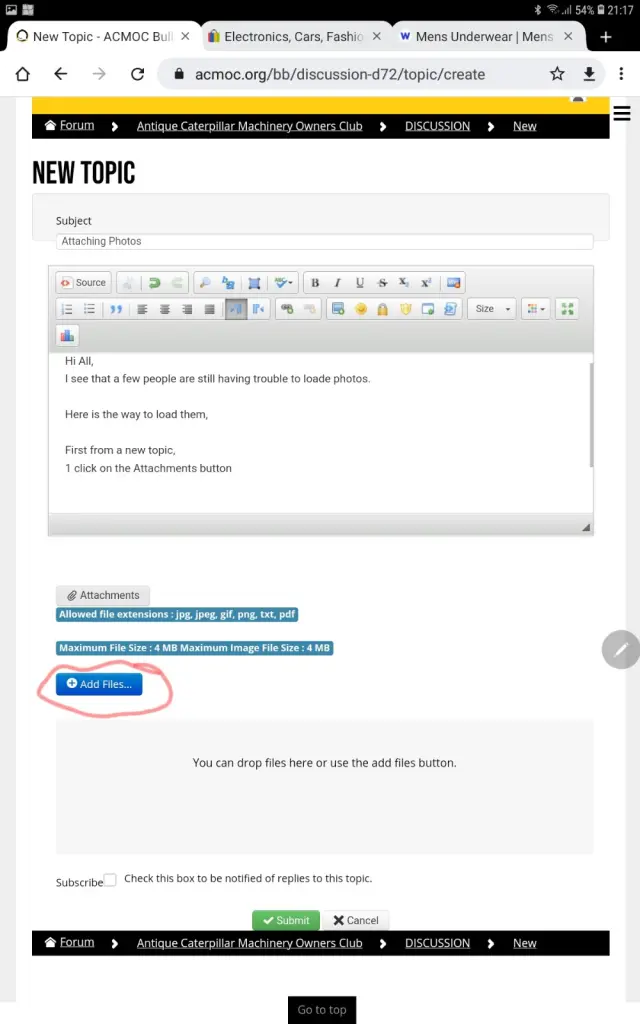The width and height of the screenshot is (640, 1024).
Task: Toggle Source view in the editor
Action: click(82, 283)
